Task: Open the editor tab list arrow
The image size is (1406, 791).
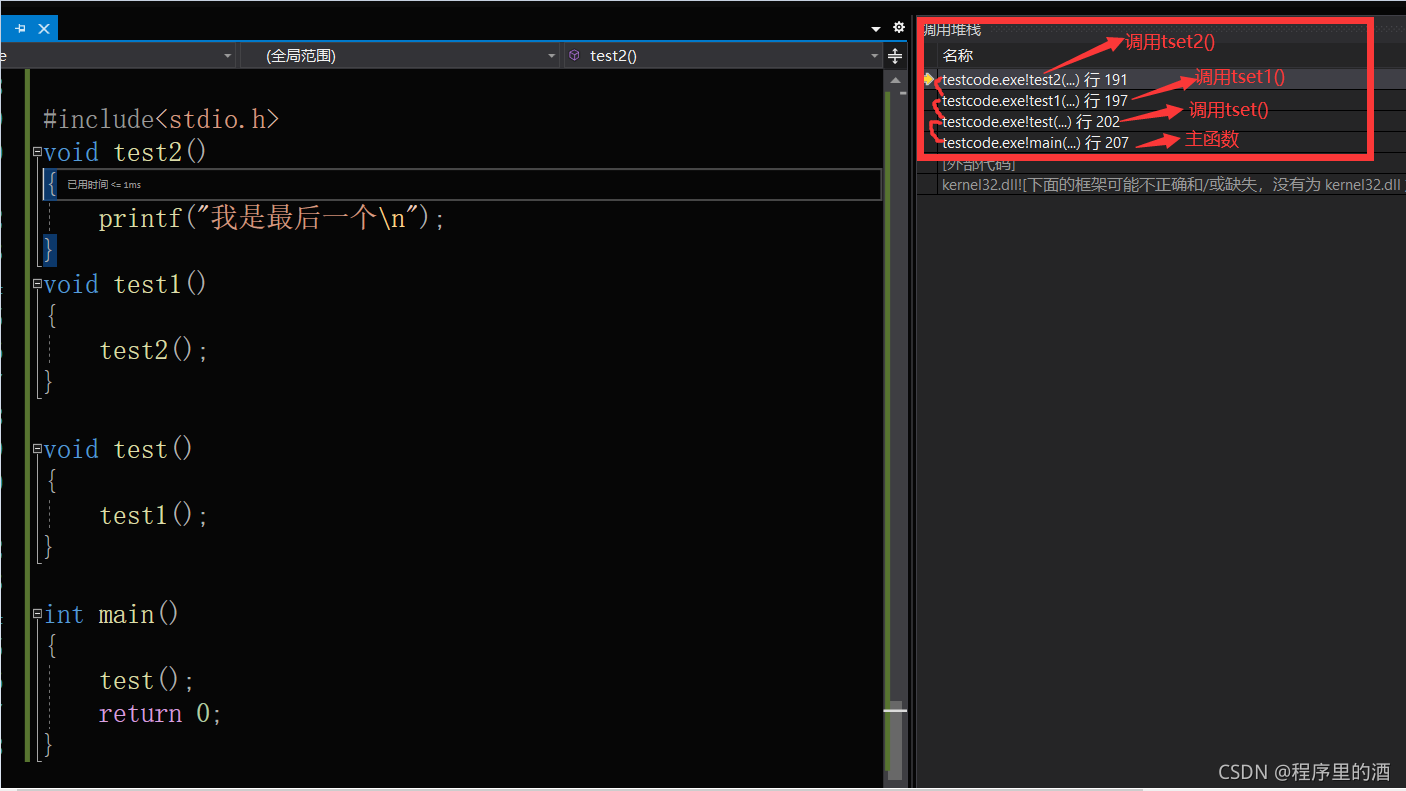Action: click(x=877, y=29)
